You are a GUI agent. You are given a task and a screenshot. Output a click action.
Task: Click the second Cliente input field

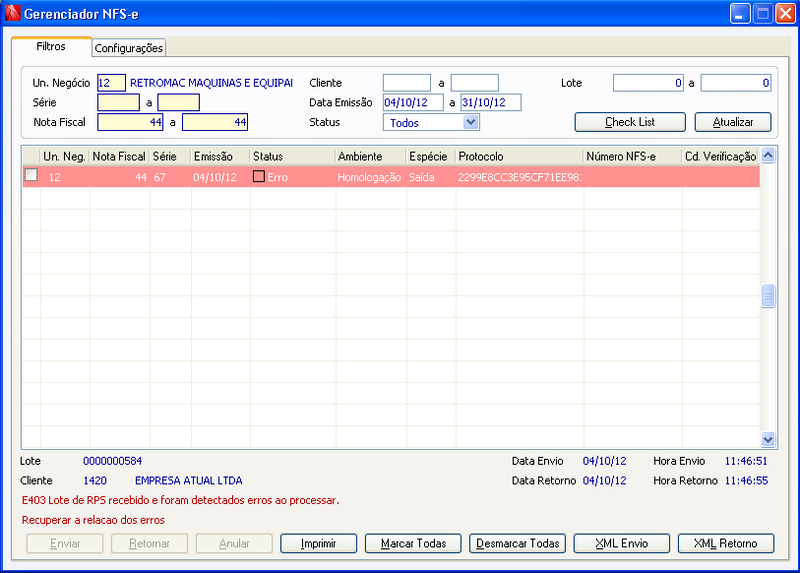tap(474, 83)
